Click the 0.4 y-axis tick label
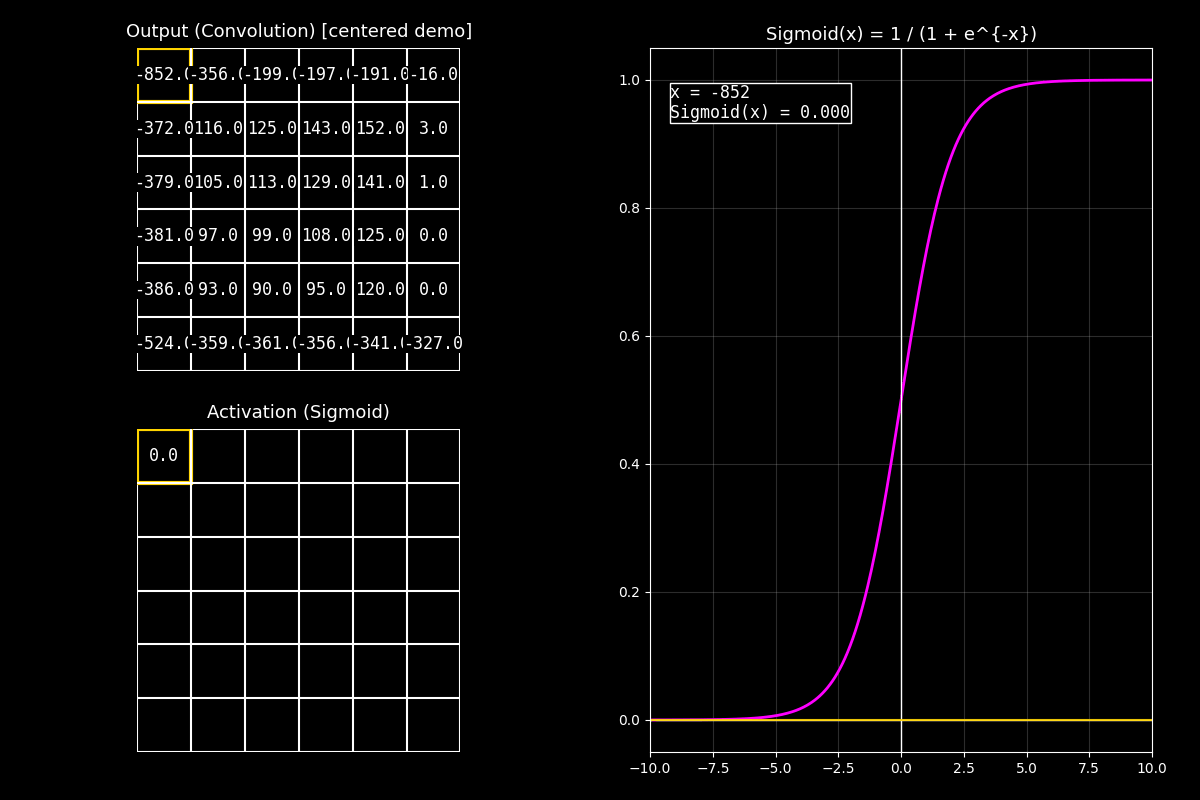The image size is (1200, 800). (629, 464)
